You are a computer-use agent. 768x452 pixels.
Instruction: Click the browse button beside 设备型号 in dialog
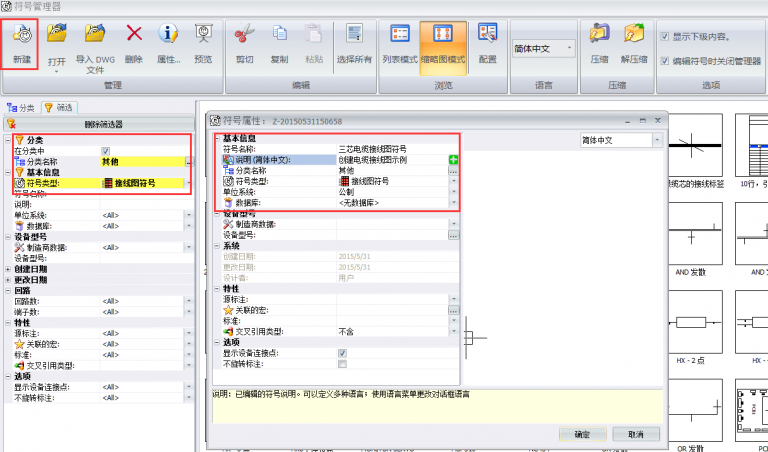(454, 235)
